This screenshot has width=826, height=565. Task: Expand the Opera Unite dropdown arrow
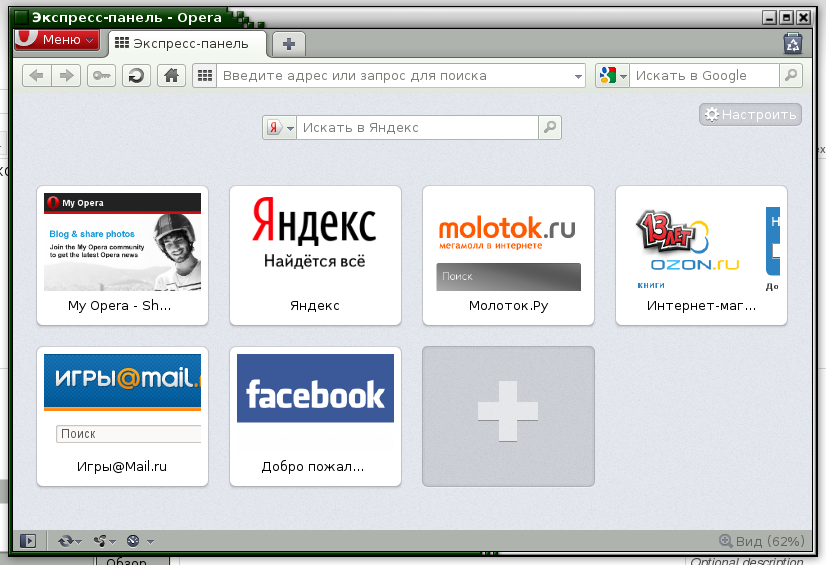coord(112,542)
